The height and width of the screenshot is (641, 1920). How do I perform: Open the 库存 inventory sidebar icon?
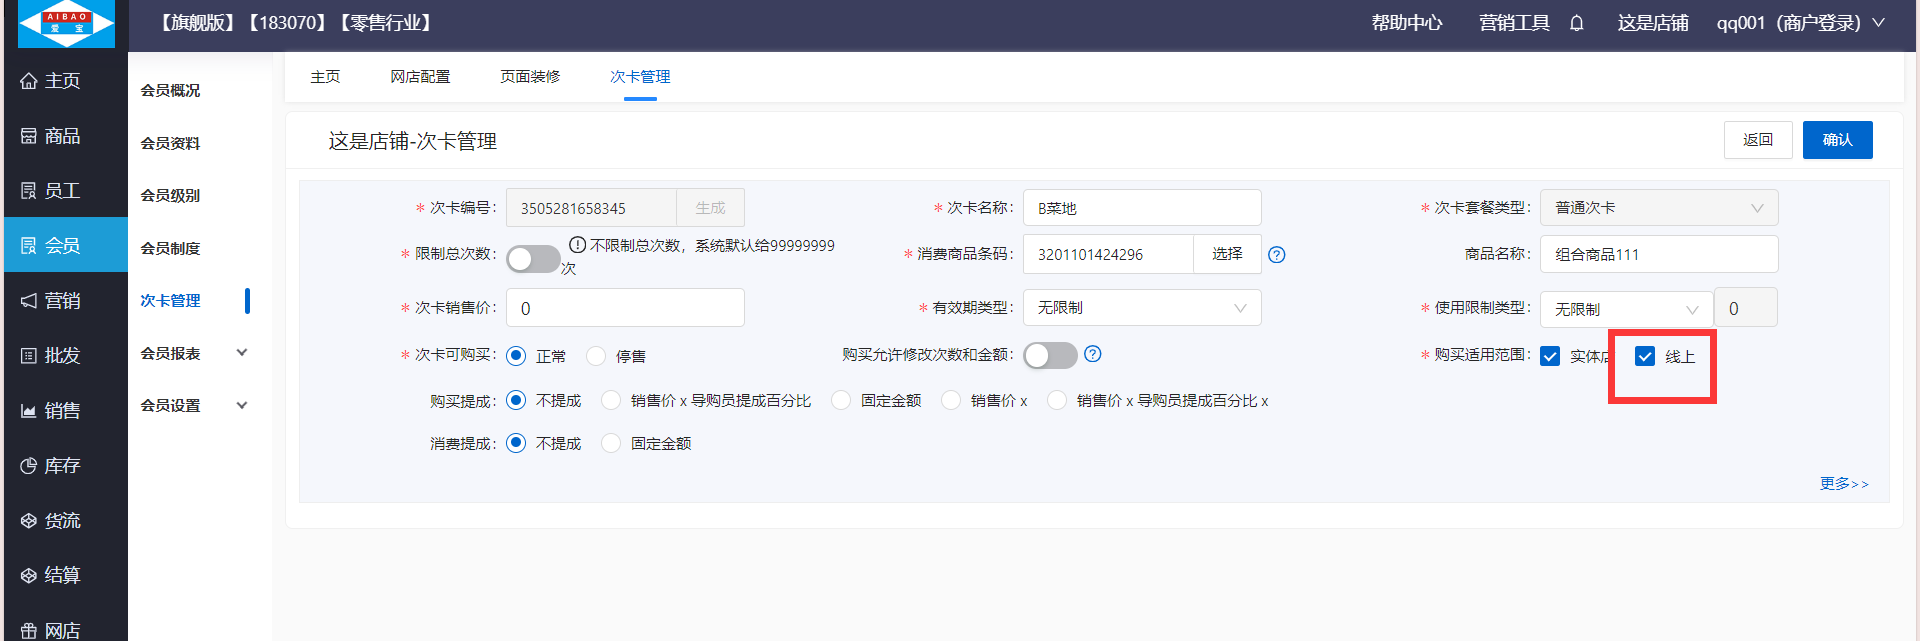29,466
